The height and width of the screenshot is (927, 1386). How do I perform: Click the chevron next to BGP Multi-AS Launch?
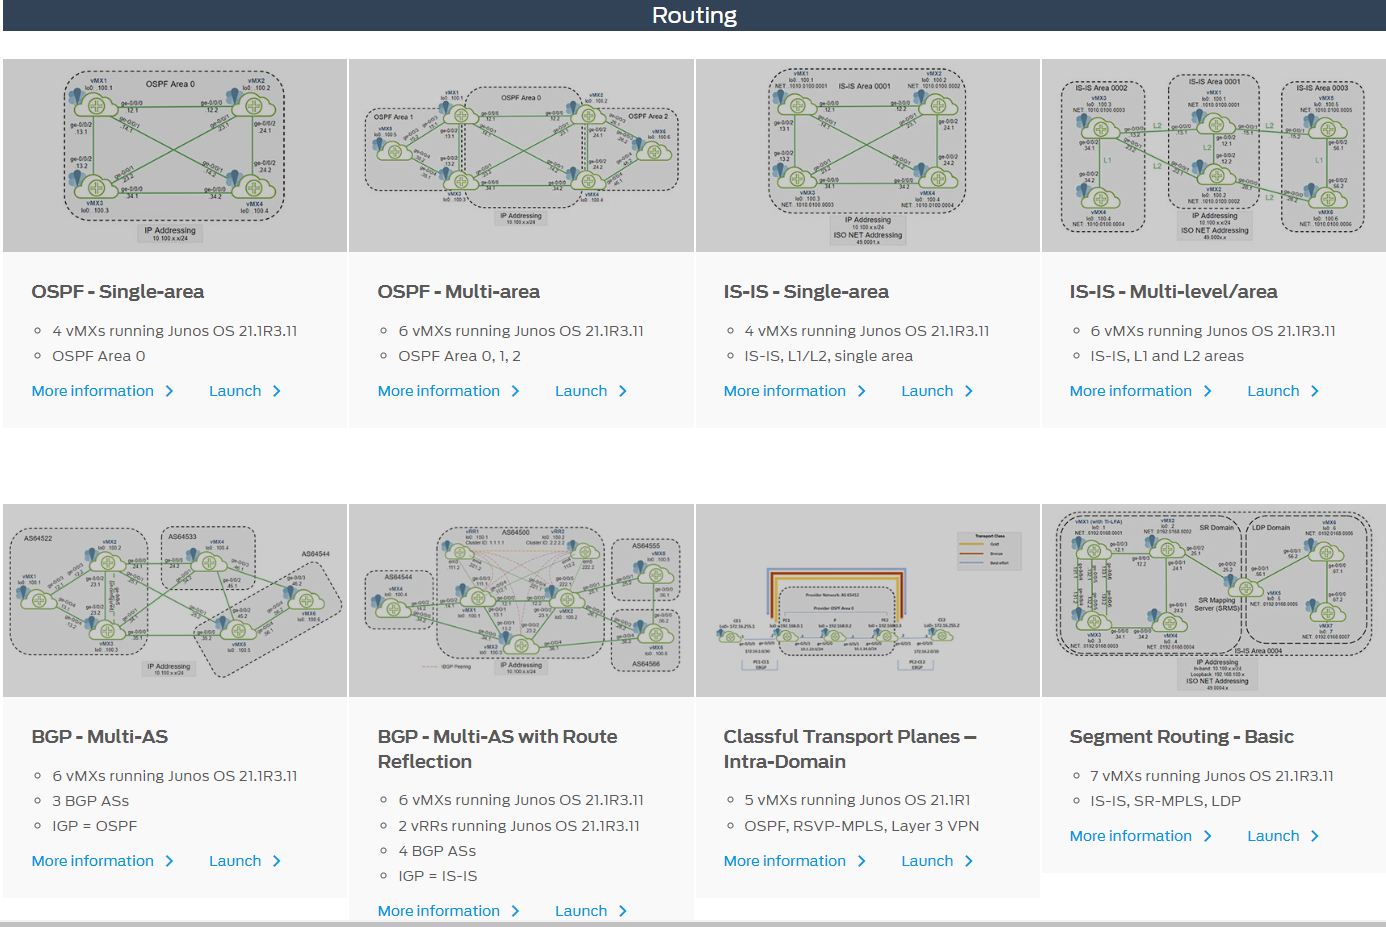pyautogui.click(x=277, y=861)
